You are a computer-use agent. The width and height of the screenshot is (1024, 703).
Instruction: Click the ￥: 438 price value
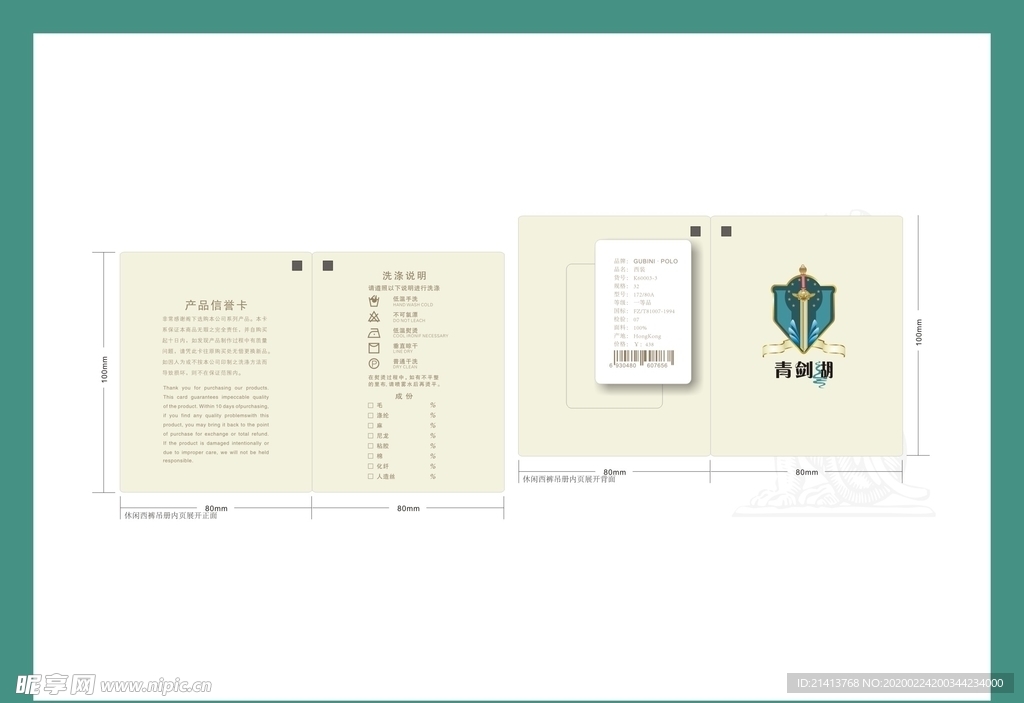point(643,344)
